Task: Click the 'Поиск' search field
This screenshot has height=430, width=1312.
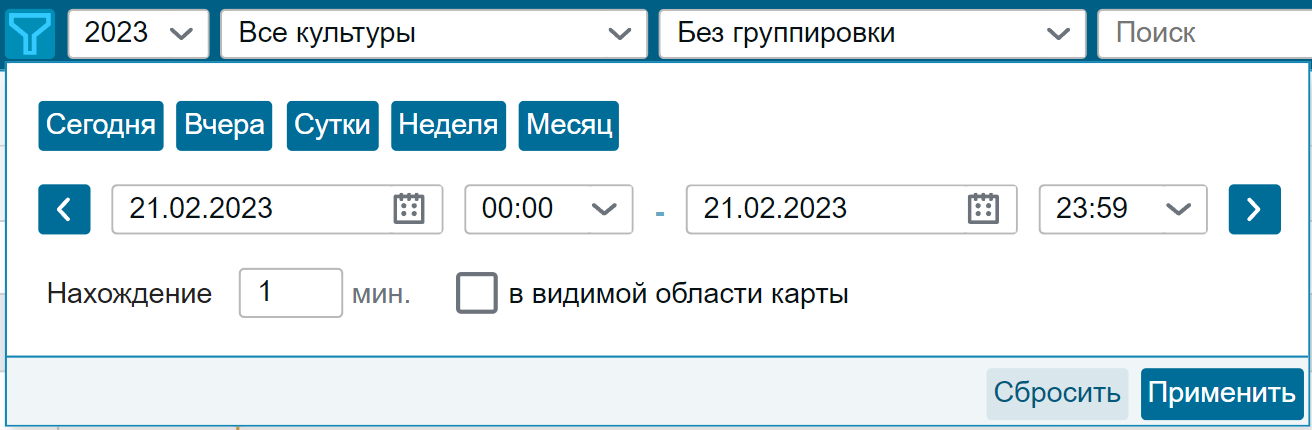Action: click(1204, 33)
